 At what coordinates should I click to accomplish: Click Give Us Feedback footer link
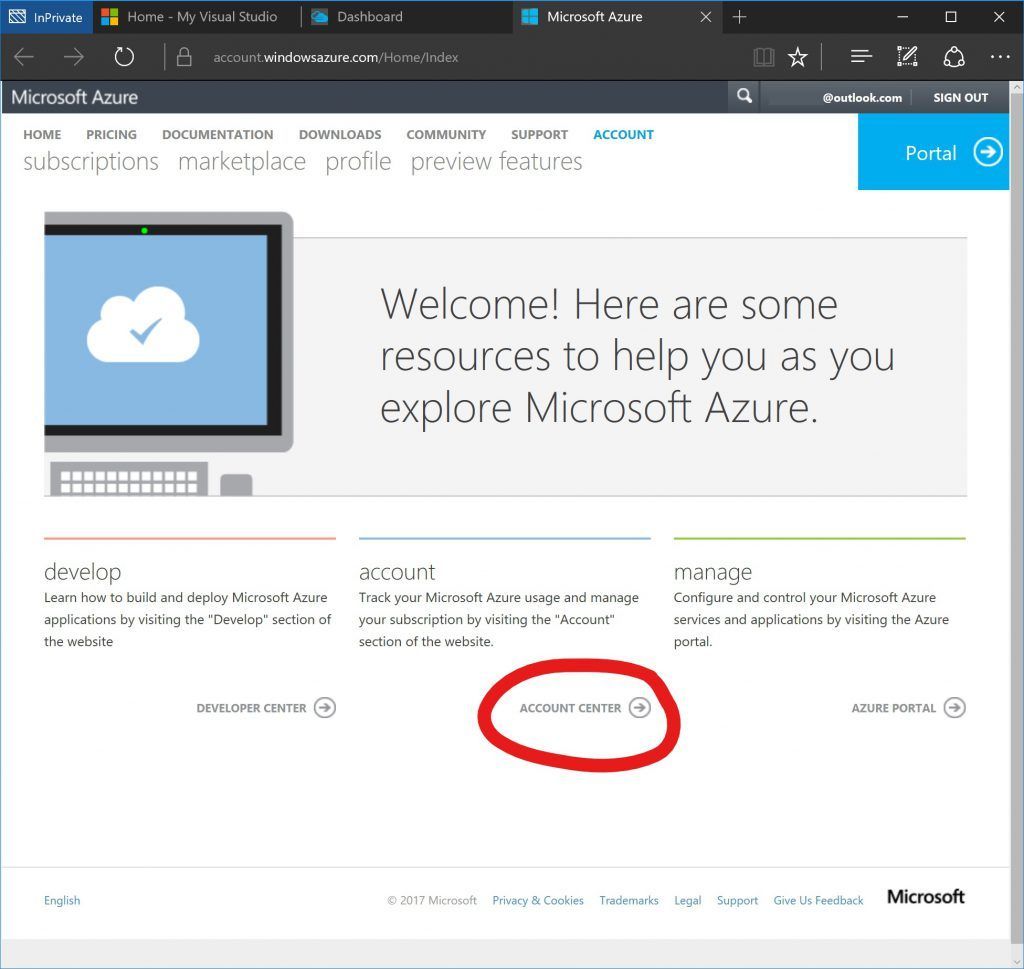pyautogui.click(x=818, y=900)
